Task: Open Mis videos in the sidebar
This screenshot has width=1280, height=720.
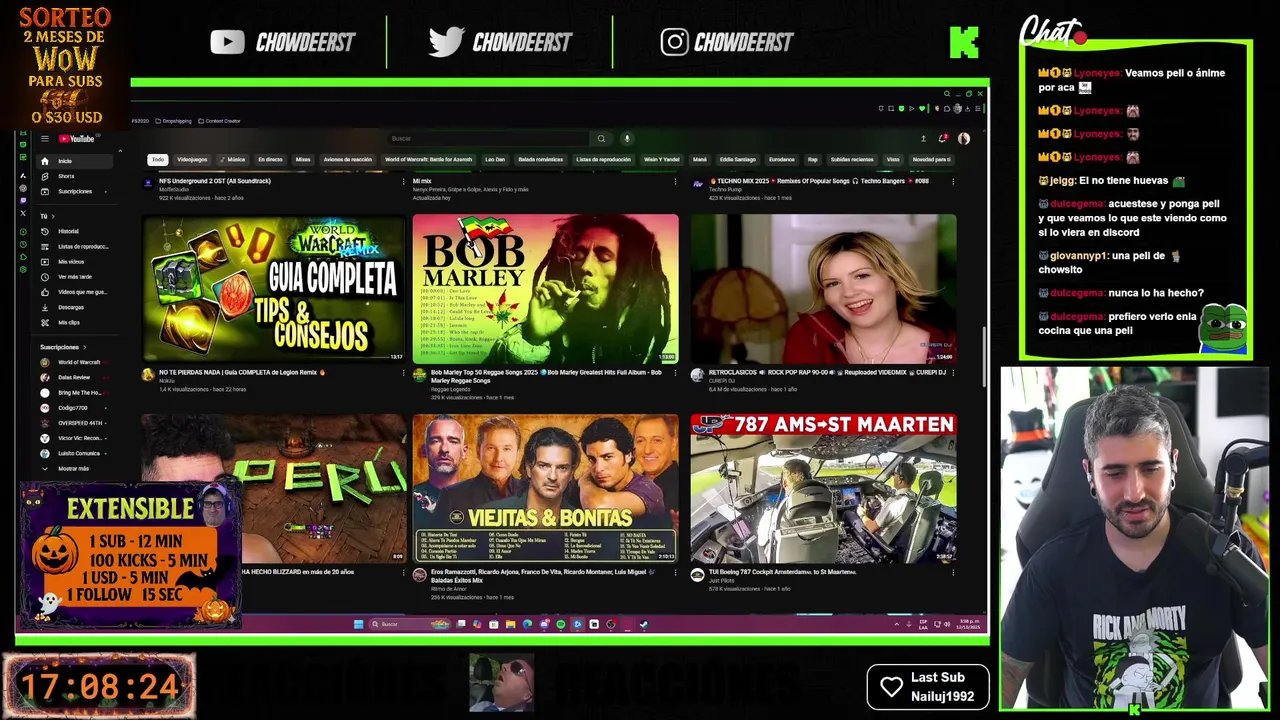Action: (74, 261)
